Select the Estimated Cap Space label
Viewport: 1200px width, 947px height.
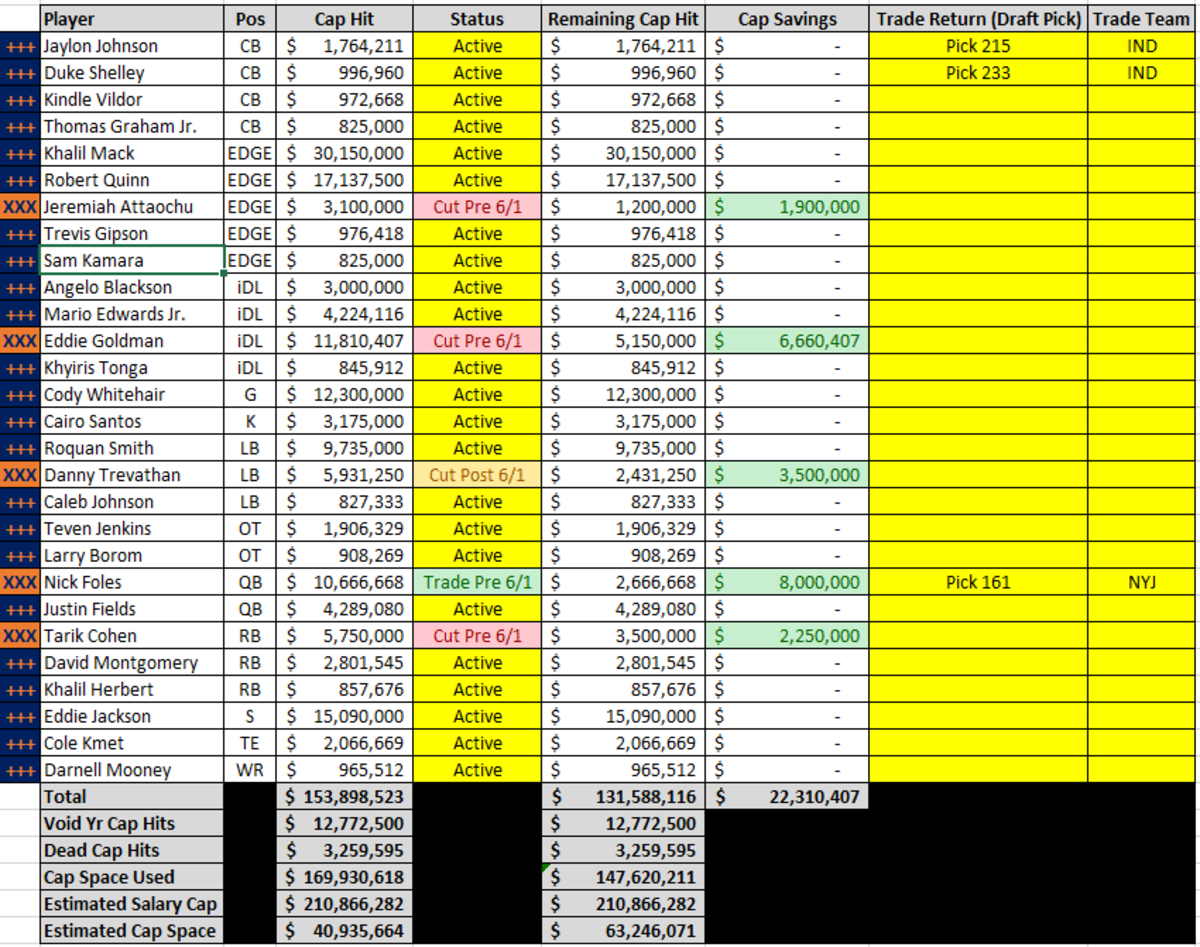point(132,931)
